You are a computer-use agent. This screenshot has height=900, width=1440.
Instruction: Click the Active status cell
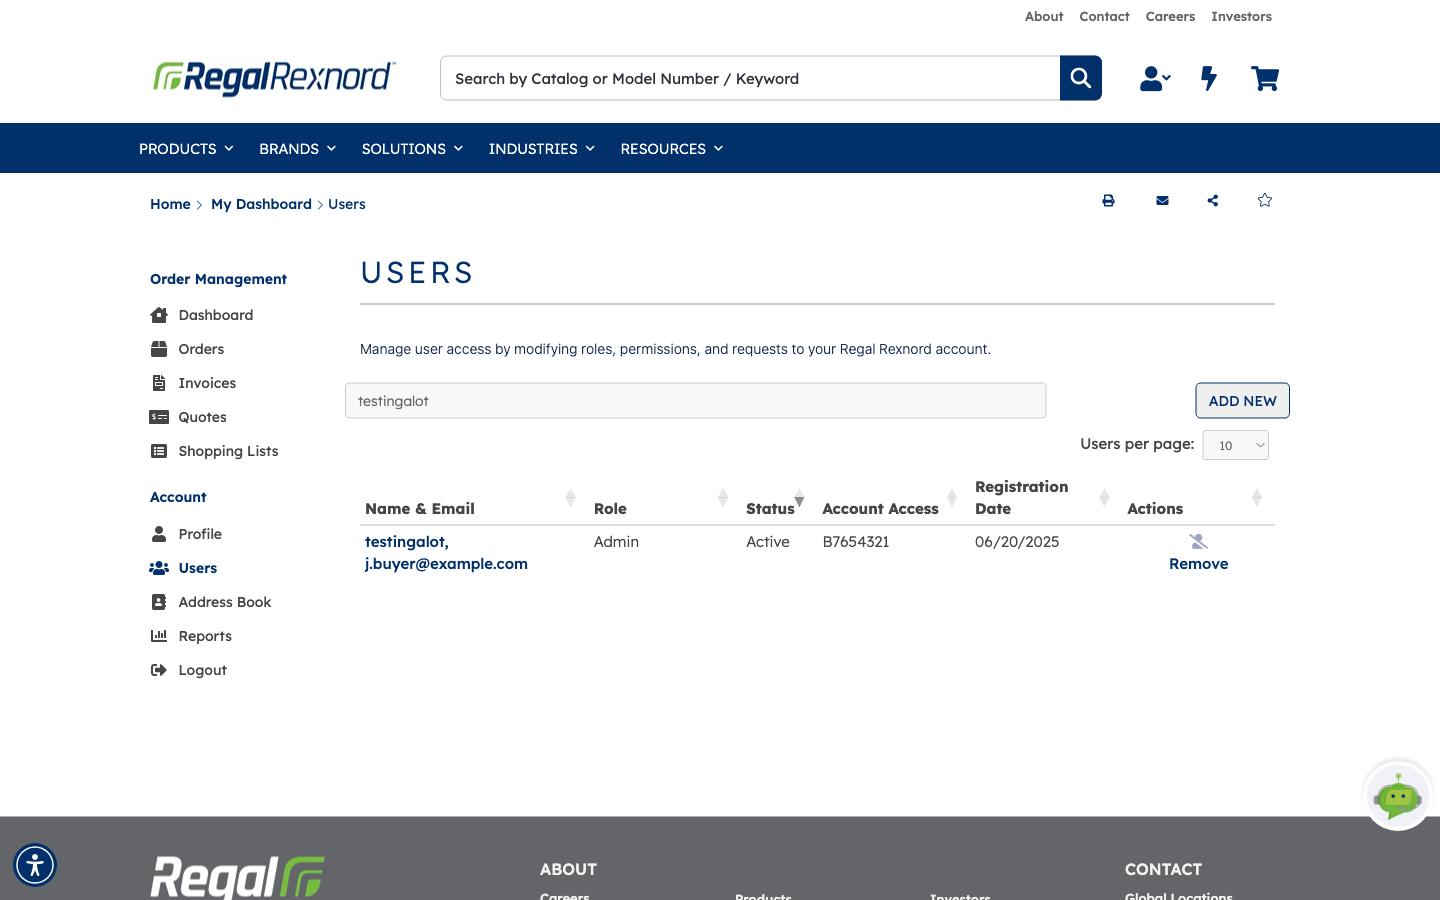tap(768, 542)
